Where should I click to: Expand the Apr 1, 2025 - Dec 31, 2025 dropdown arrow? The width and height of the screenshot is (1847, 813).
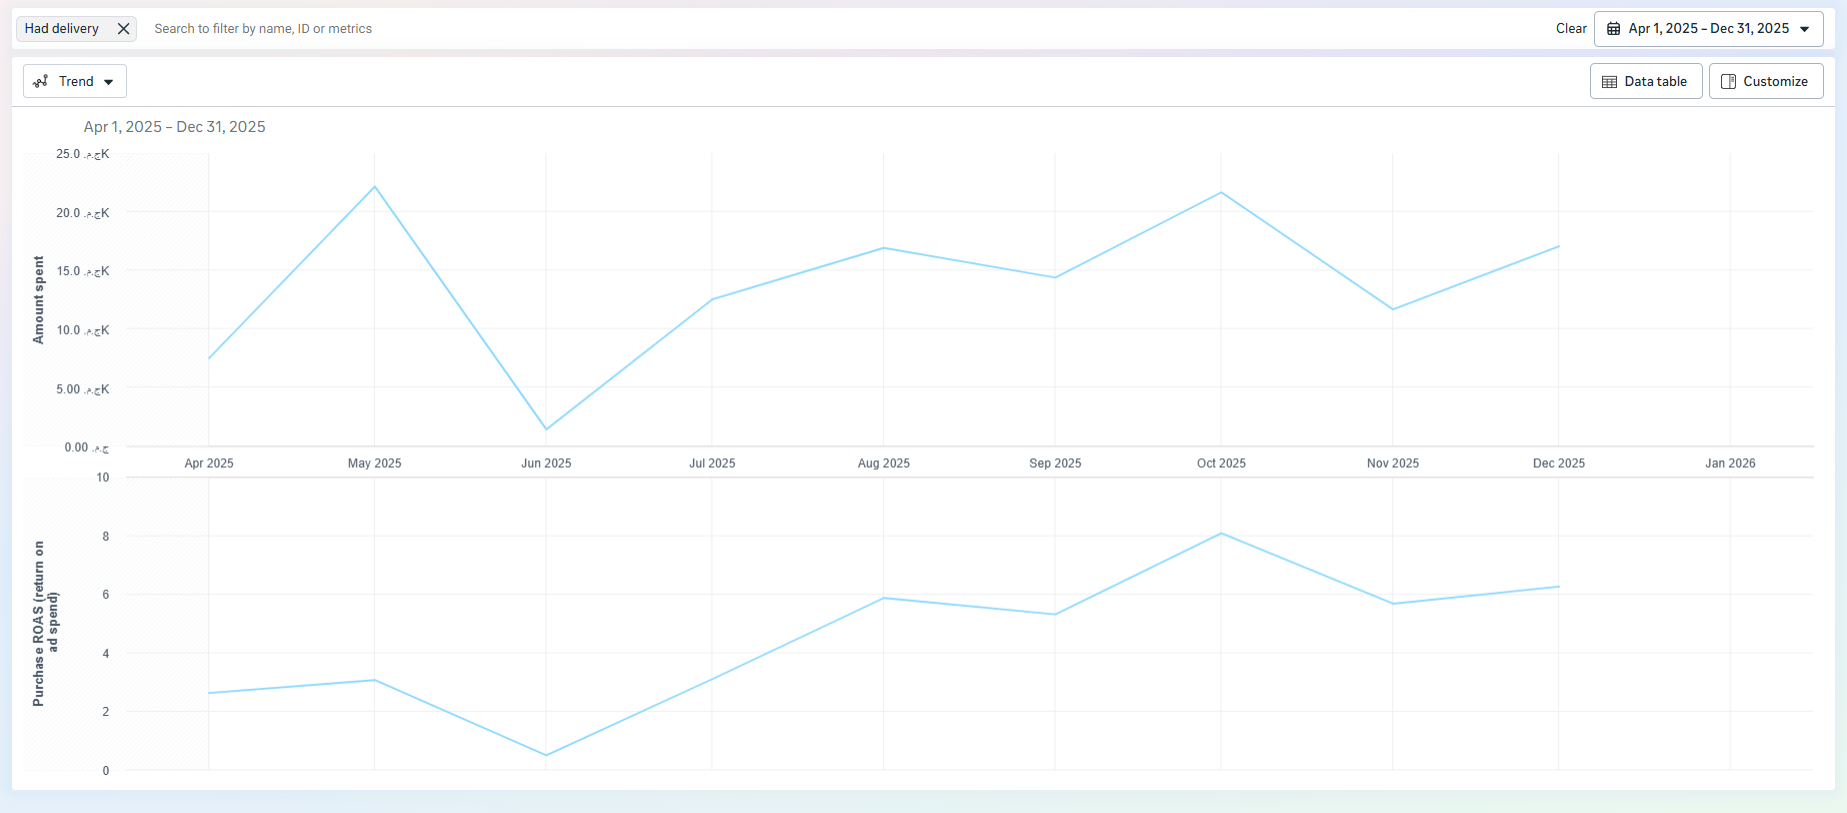point(1805,29)
